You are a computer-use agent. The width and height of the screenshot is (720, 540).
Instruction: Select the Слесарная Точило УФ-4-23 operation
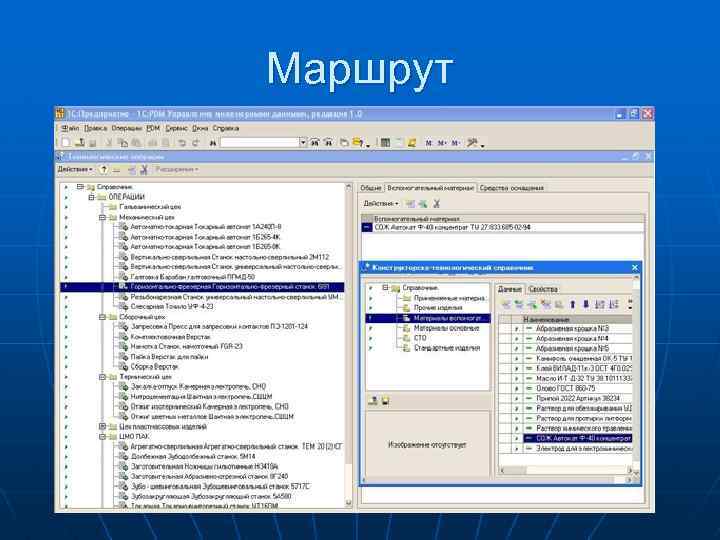[x=172, y=307]
